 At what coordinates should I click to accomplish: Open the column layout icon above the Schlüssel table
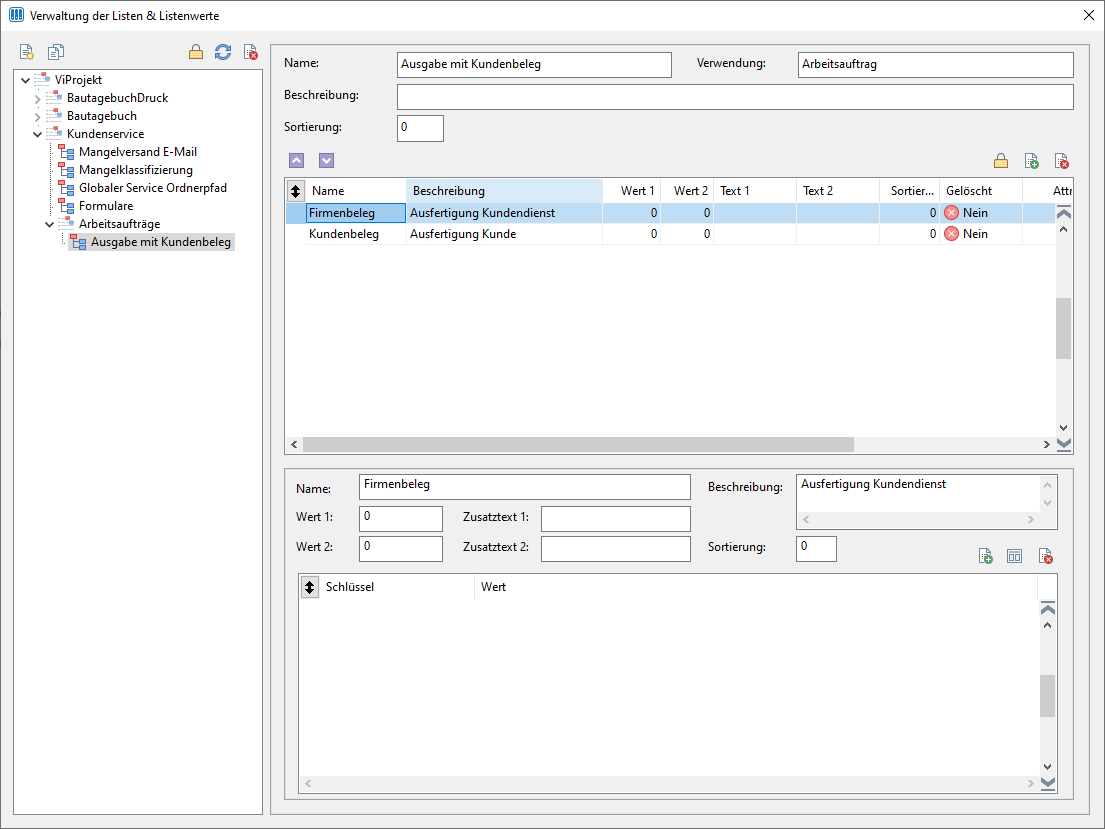(x=1014, y=556)
